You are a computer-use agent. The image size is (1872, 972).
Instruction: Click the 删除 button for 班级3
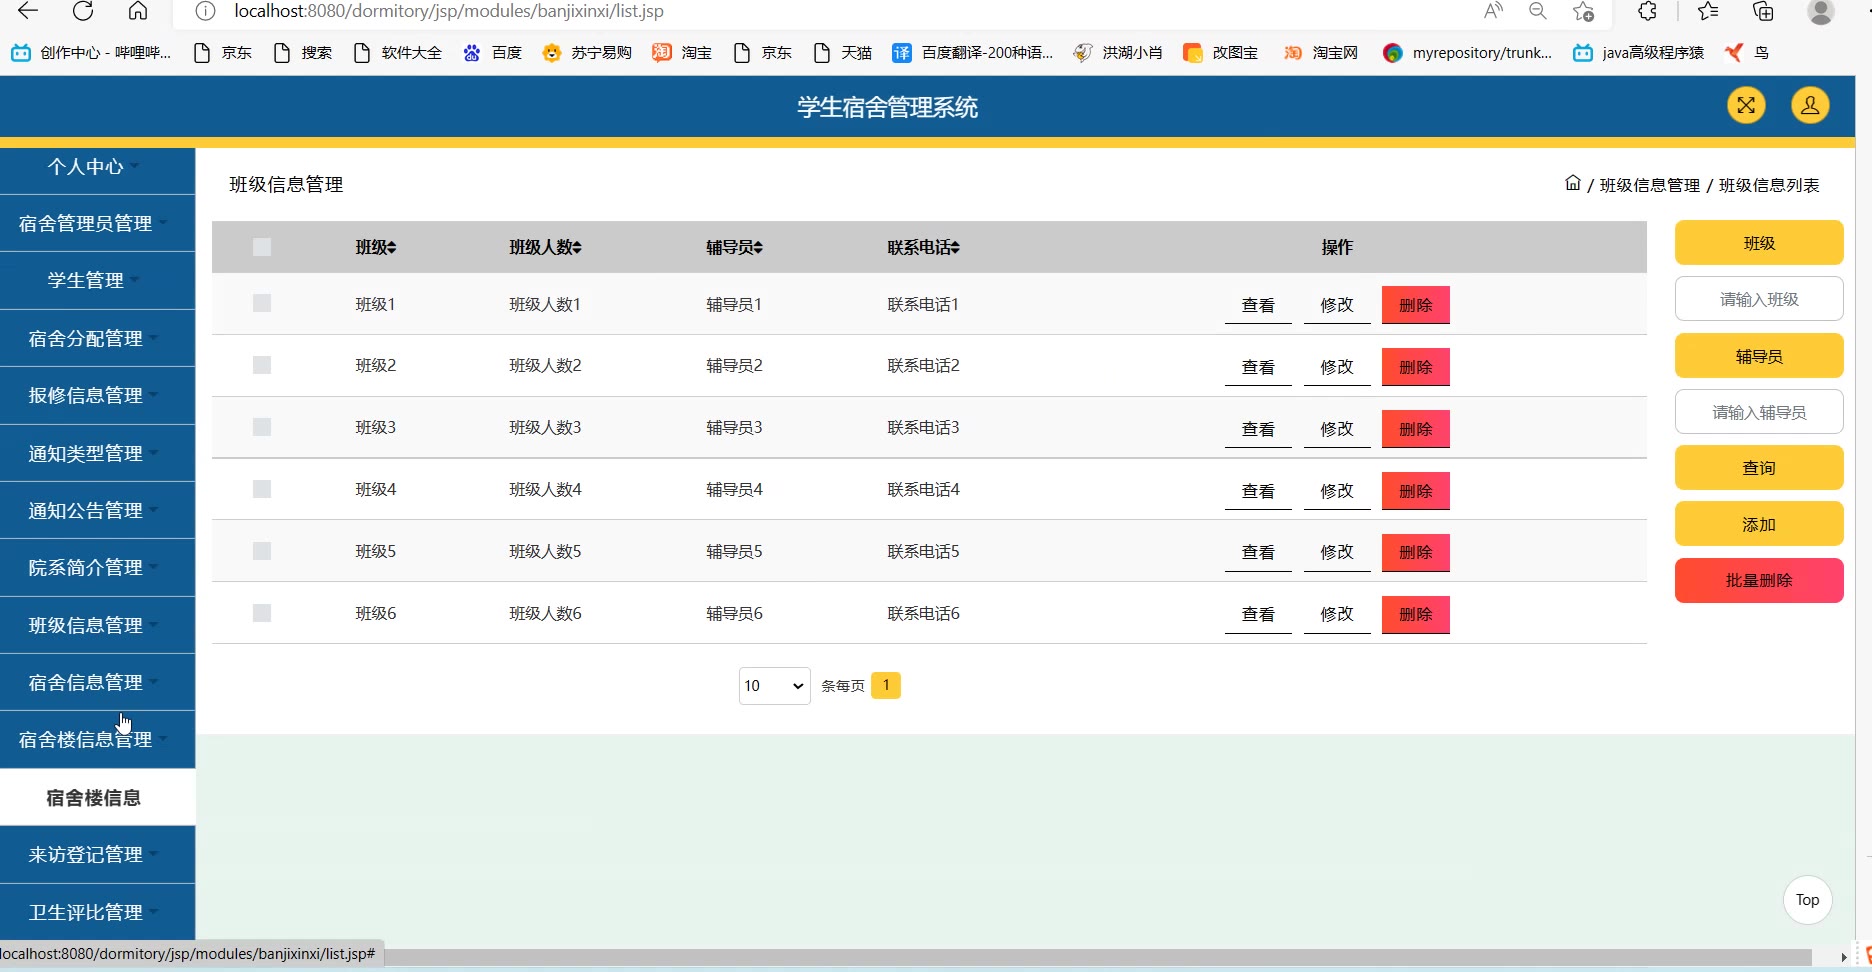click(1415, 429)
